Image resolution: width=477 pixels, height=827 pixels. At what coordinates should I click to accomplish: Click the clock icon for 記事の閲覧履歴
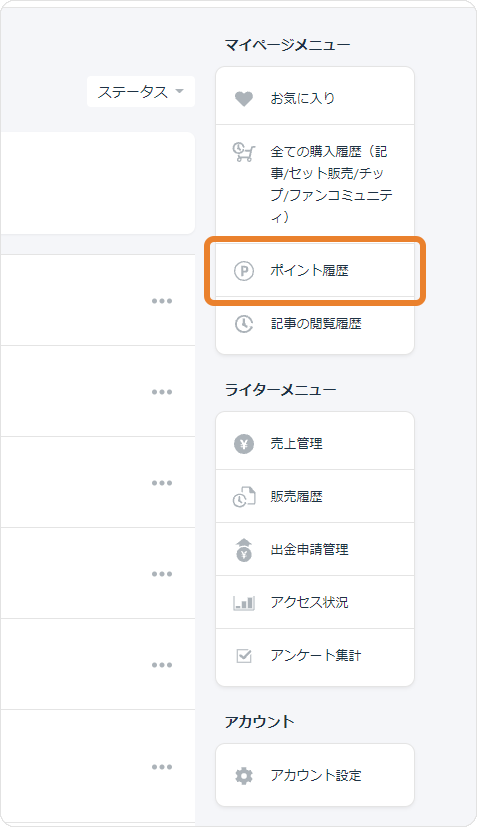click(244, 324)
